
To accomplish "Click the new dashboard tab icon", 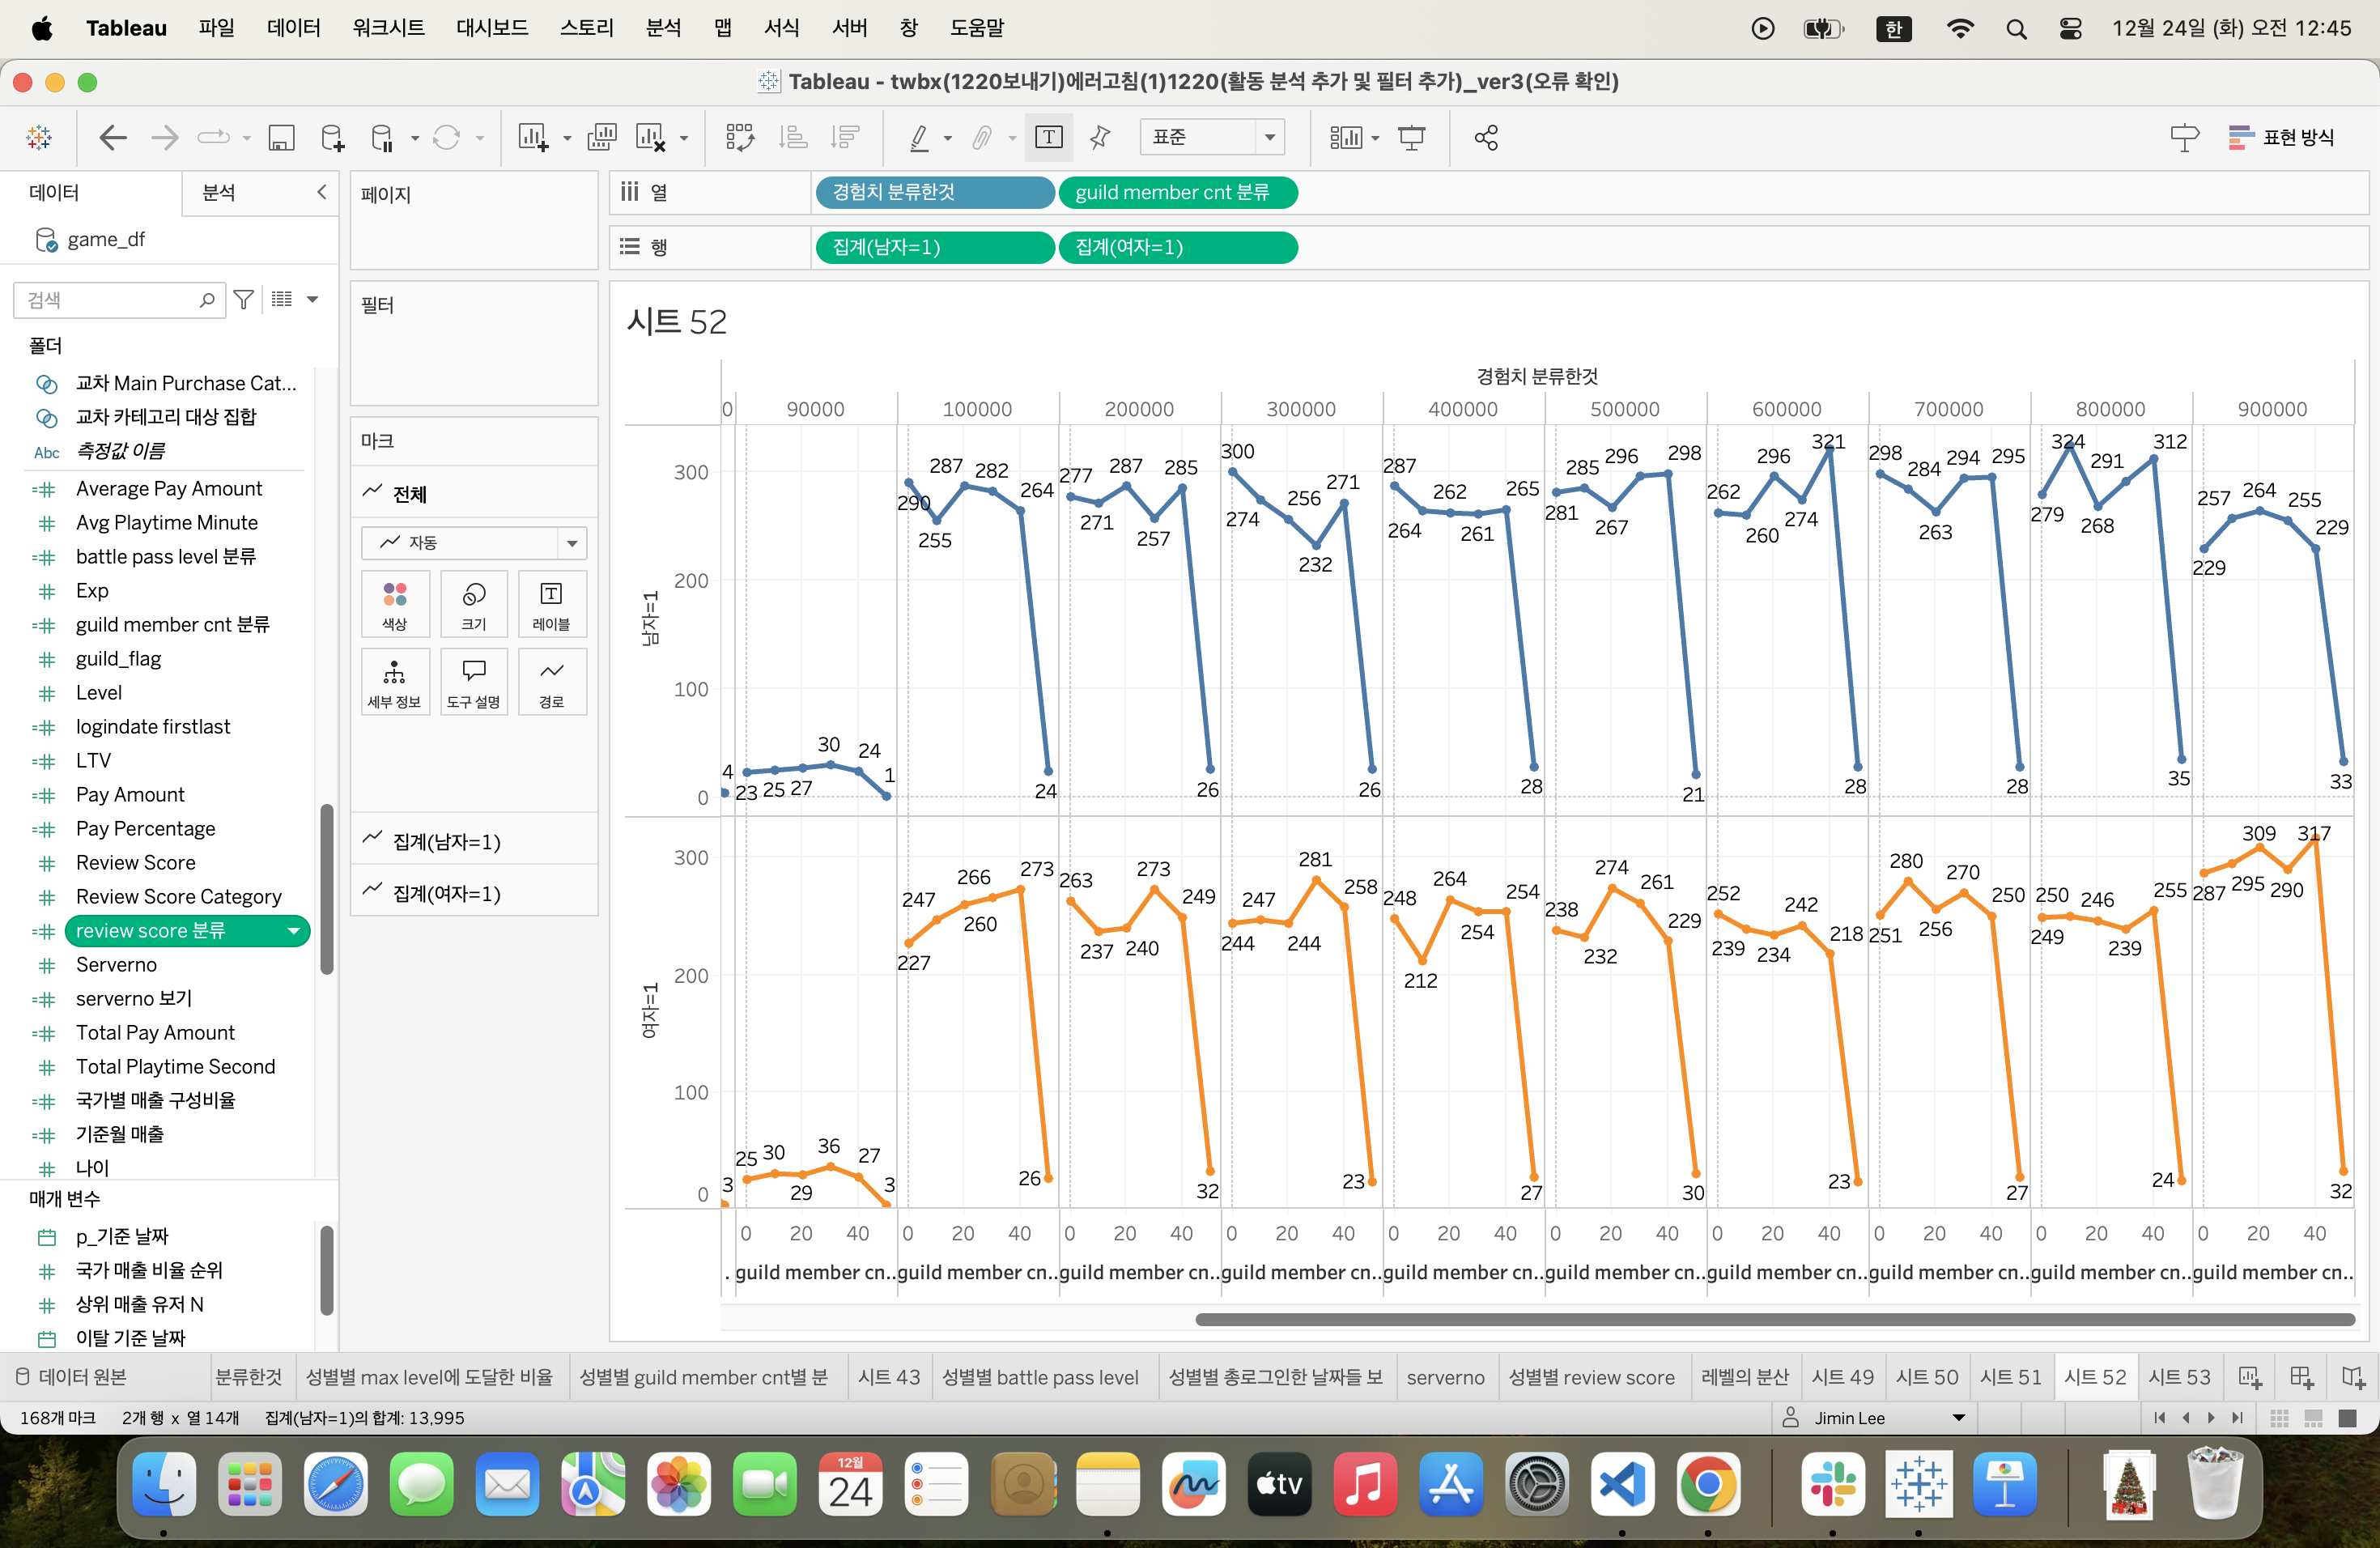I will (2301, 1377).
